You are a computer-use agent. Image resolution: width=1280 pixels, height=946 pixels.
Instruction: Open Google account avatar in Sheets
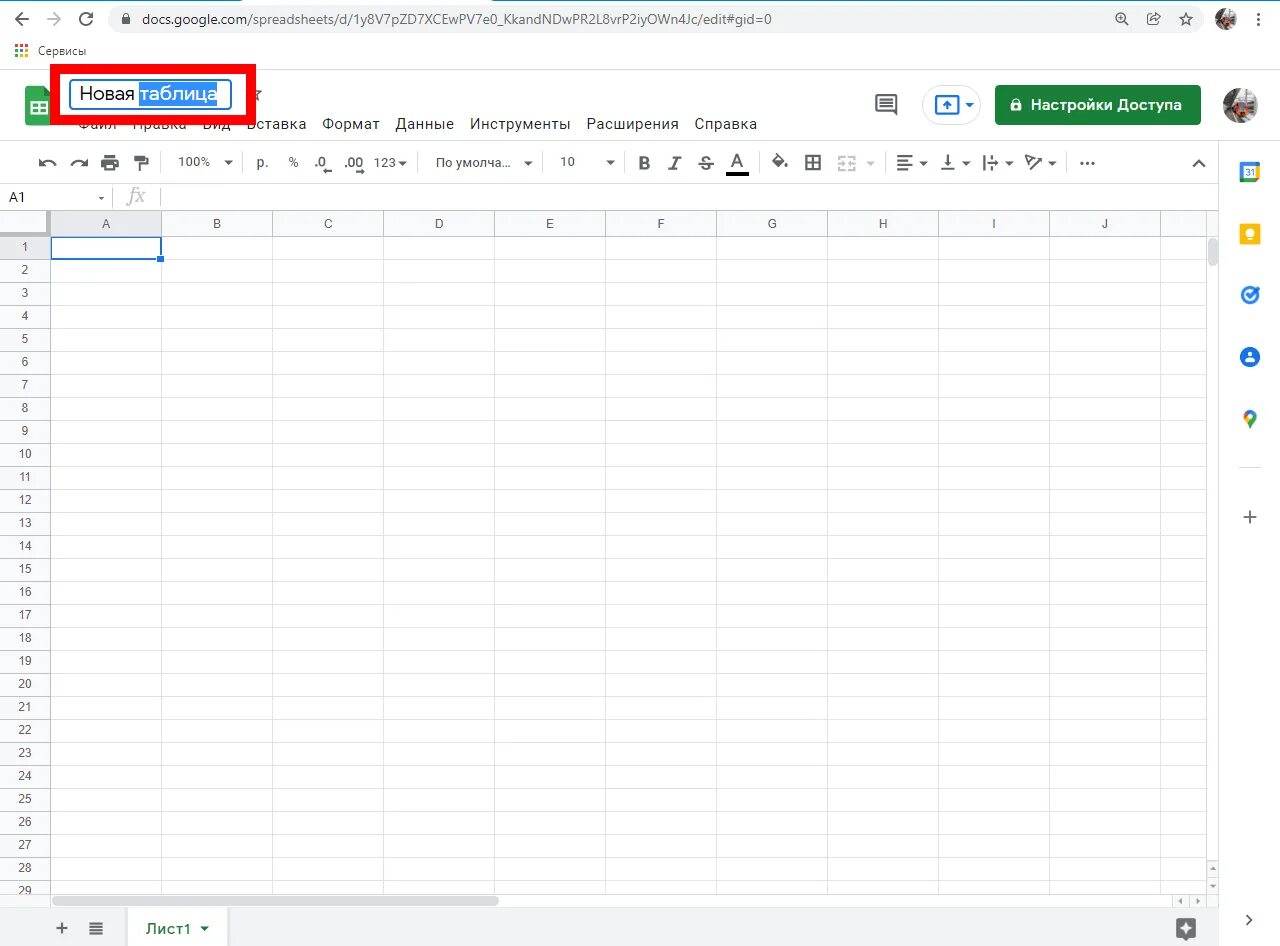coord(1240,105)
